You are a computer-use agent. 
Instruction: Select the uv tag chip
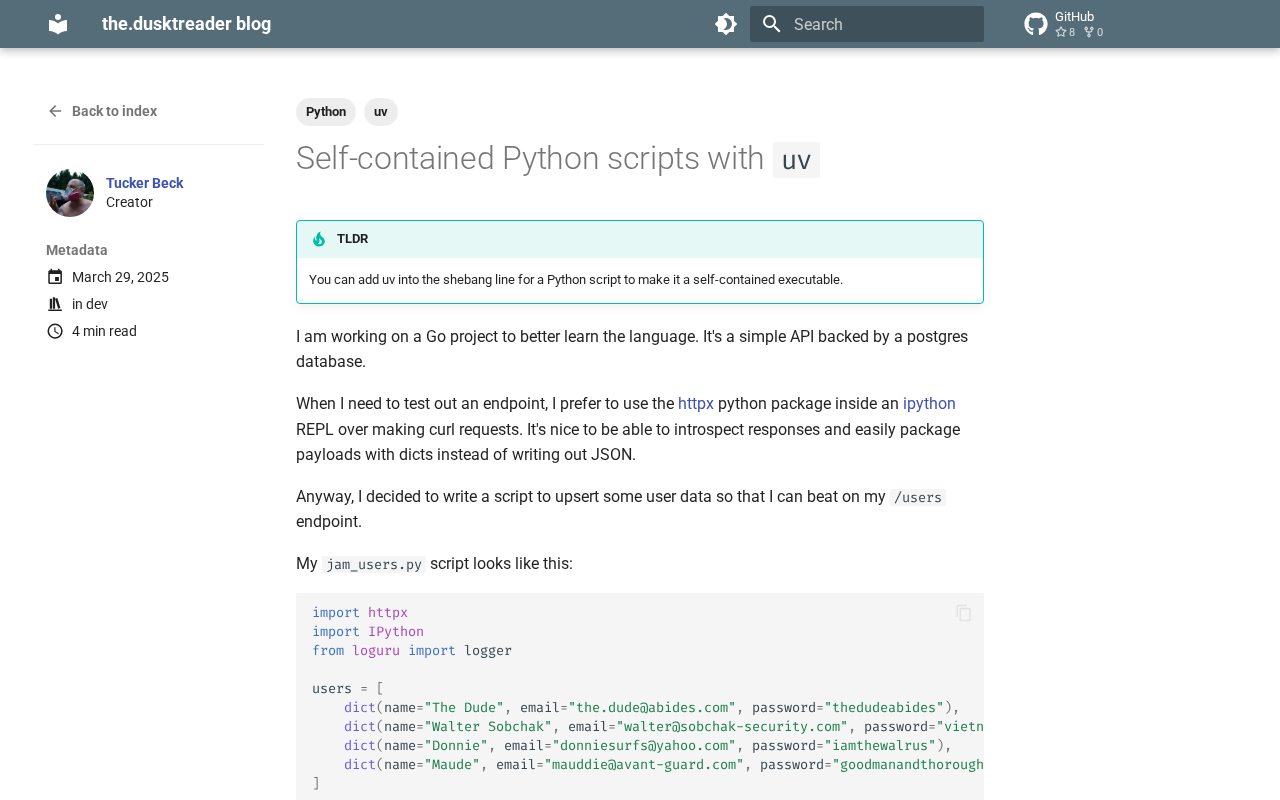pyautogui.click(x=381, y=112)
